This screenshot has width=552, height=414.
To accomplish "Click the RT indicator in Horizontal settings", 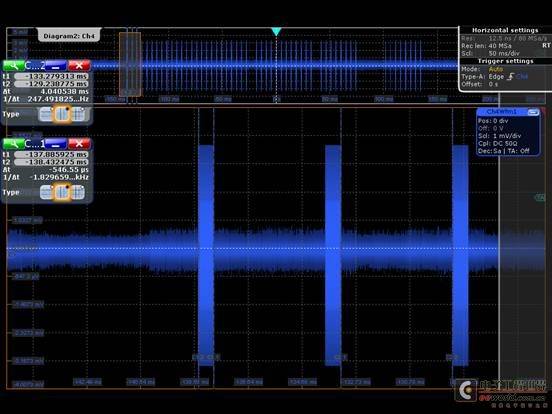I will [546, 46].
